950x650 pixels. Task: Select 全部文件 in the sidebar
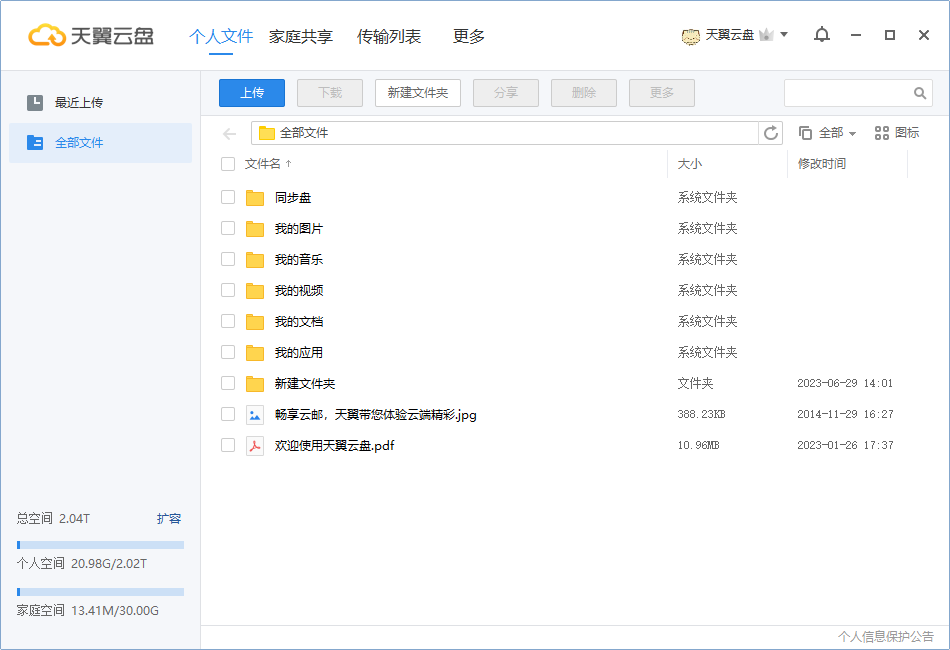(x=101, y=143)
